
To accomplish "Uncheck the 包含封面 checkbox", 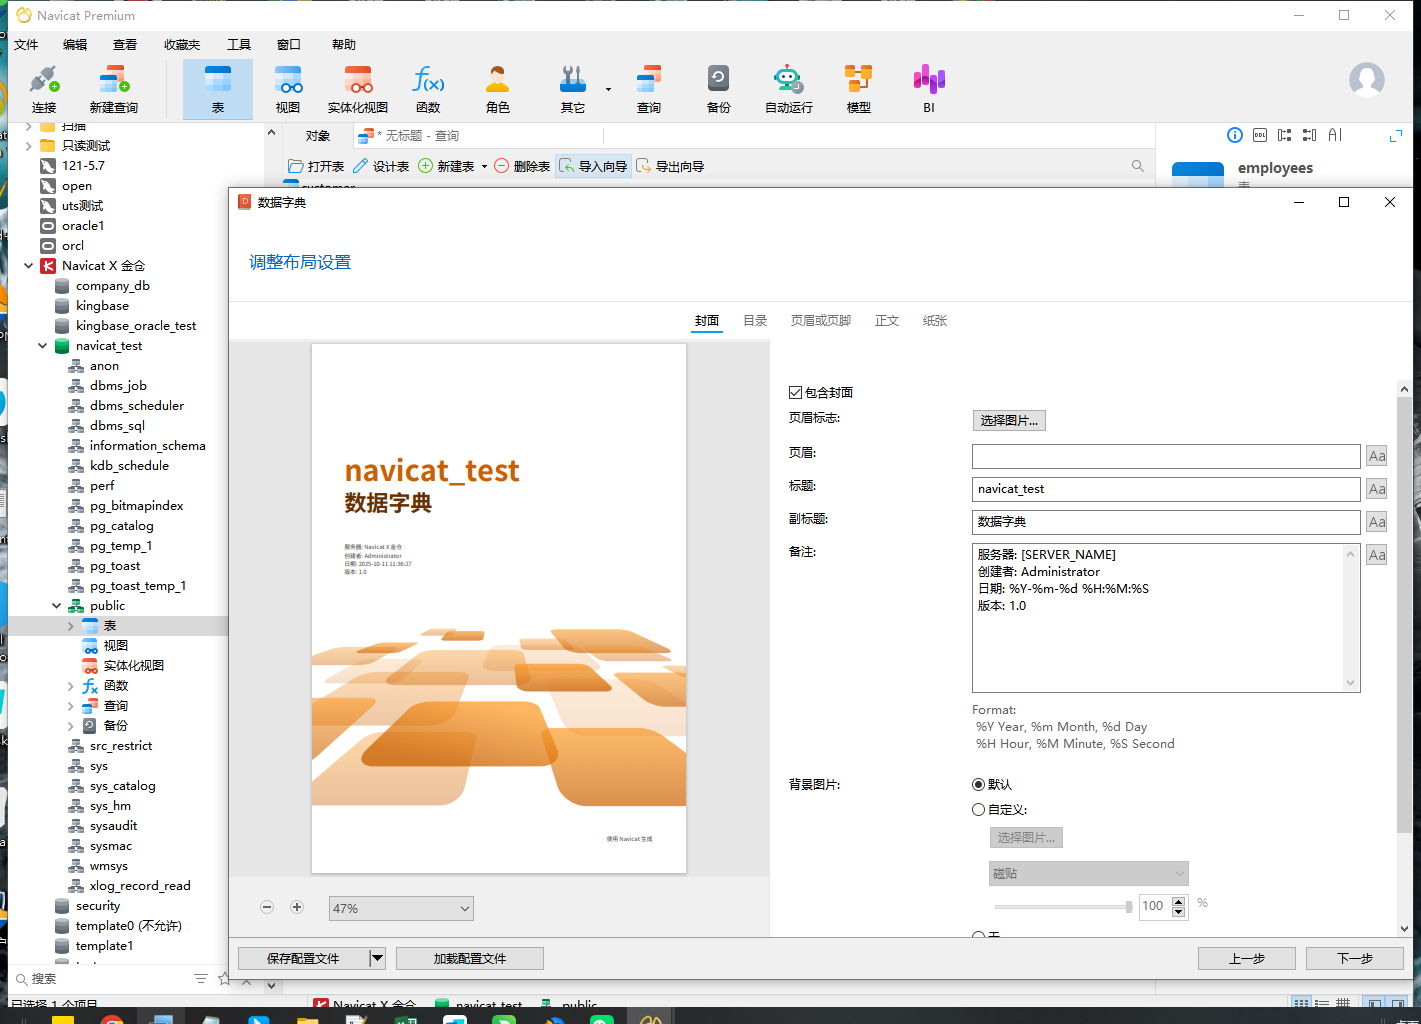I will tap(796, 393).
